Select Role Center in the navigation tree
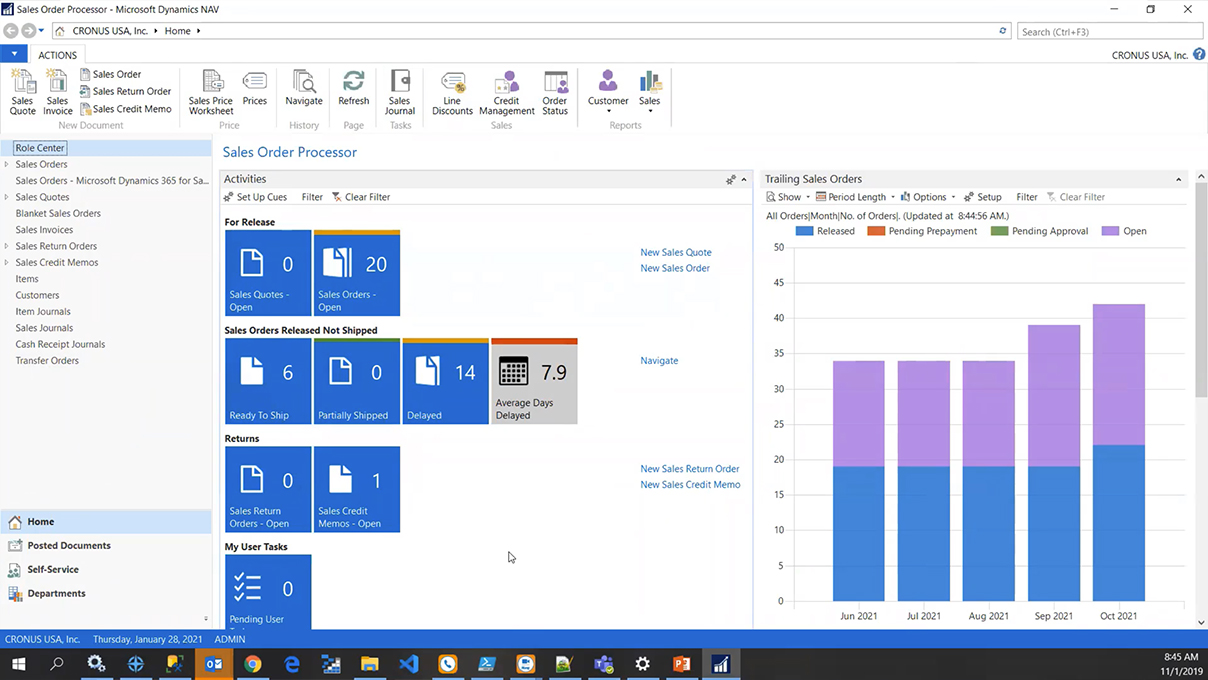This screenshot has height=680, width=1208. coord(40,148)
